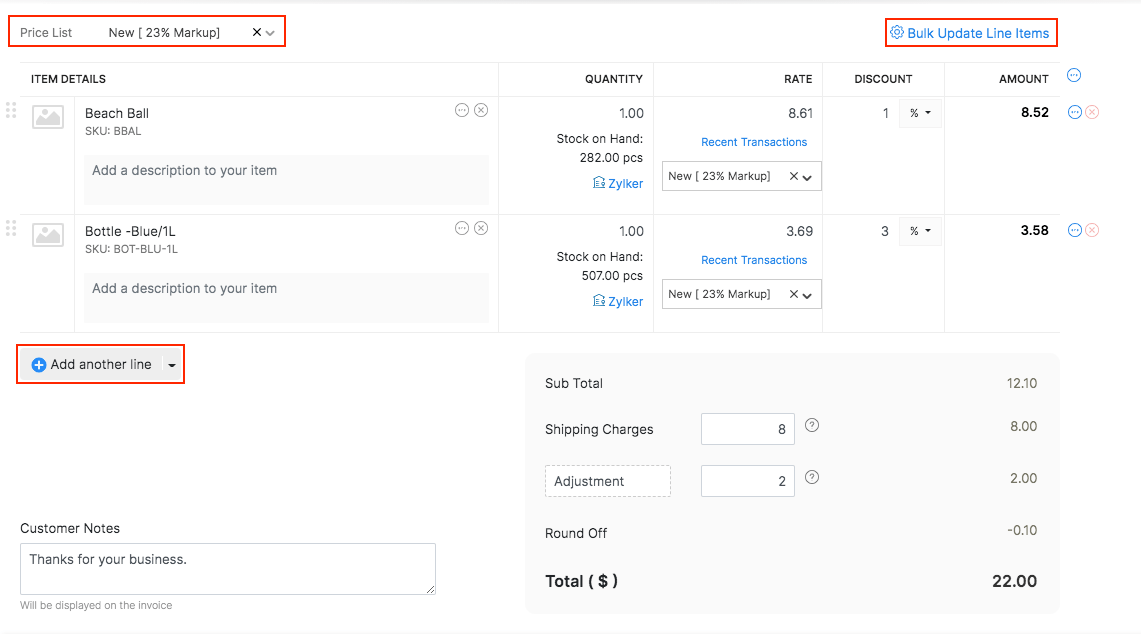This screenshot has width=1141, height=634.
Task: Edit the Shipping Charges amount field
Action: coord(747,426)
